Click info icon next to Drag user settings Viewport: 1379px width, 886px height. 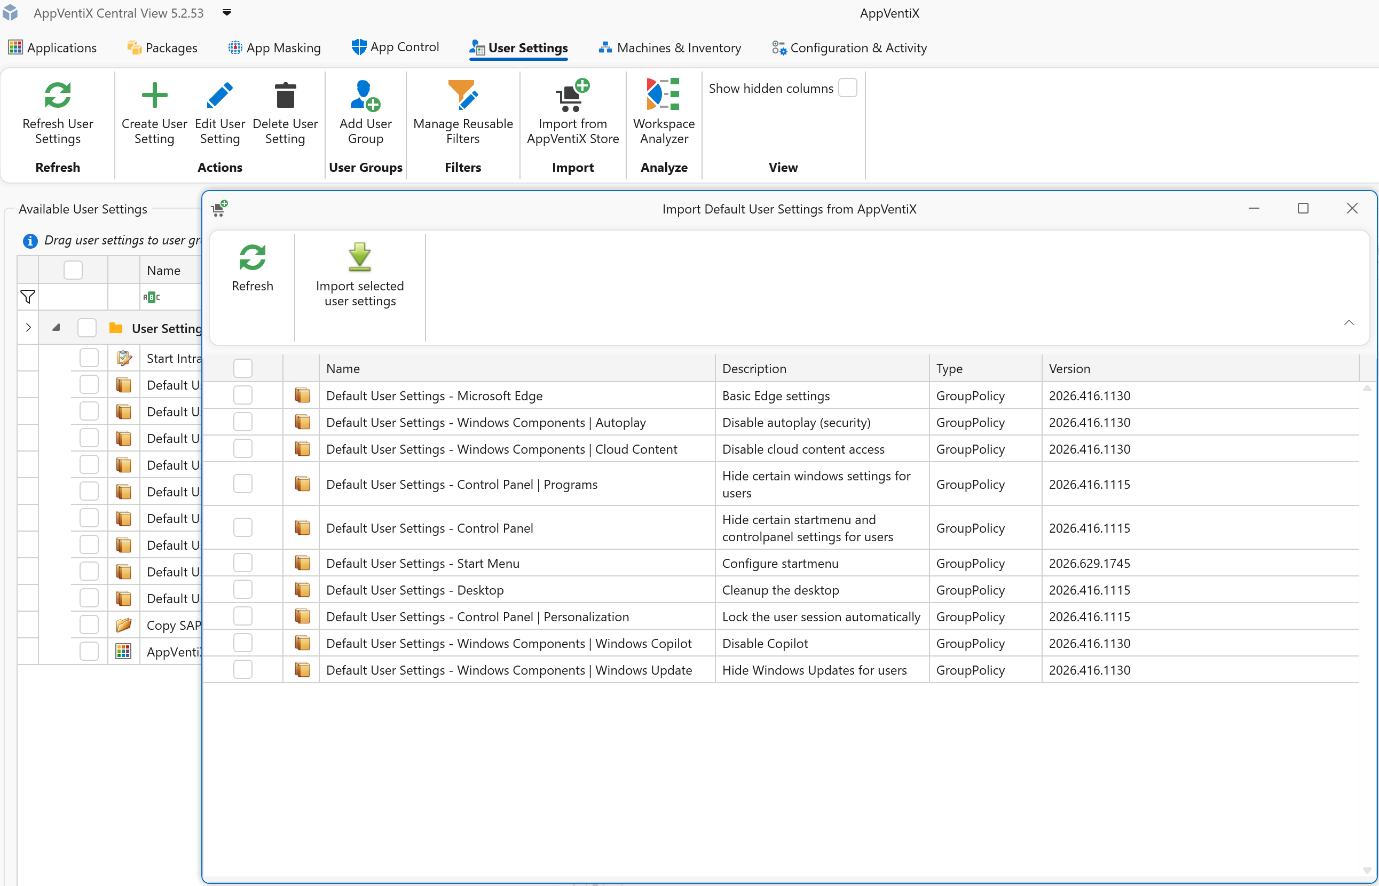pyautogui.click(x=30, y=241)
